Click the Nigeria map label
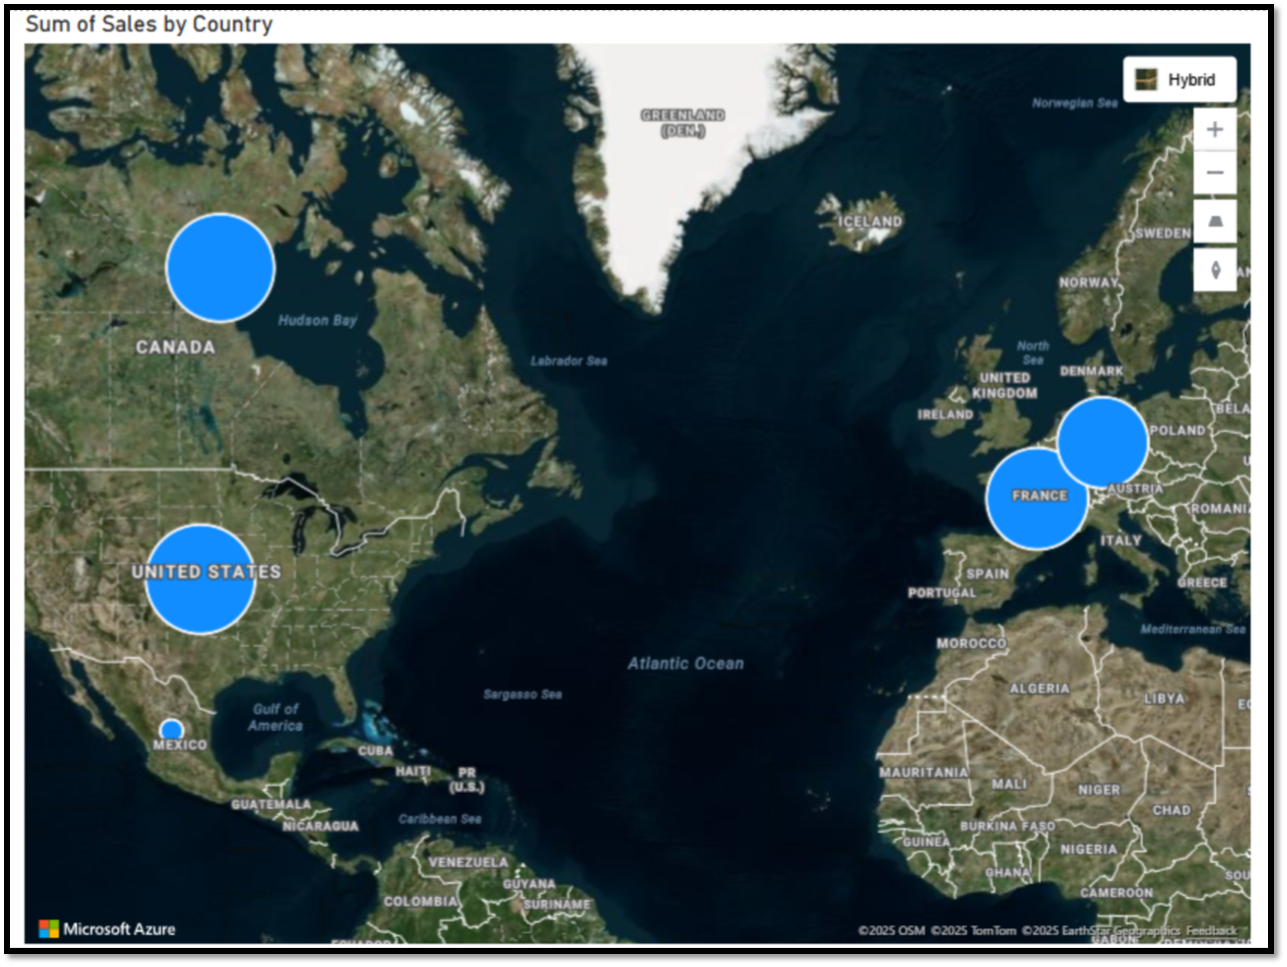Image resolution: width=1287 pixels, height=967 pixels. click(x=1089, y=849)
